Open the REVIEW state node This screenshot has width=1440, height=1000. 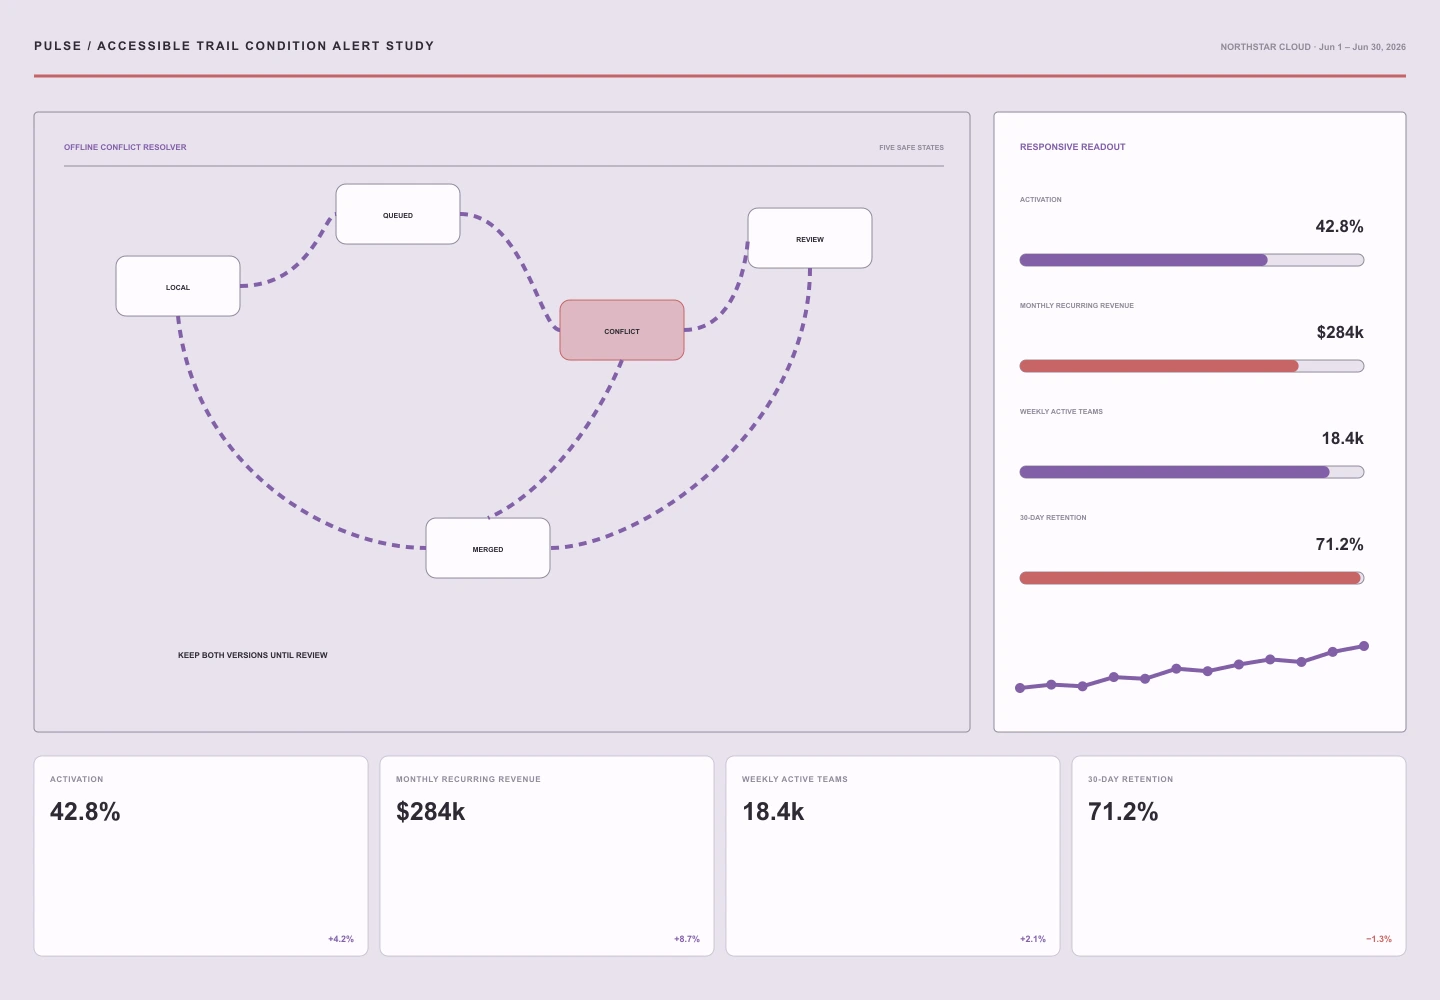[810, 238]
